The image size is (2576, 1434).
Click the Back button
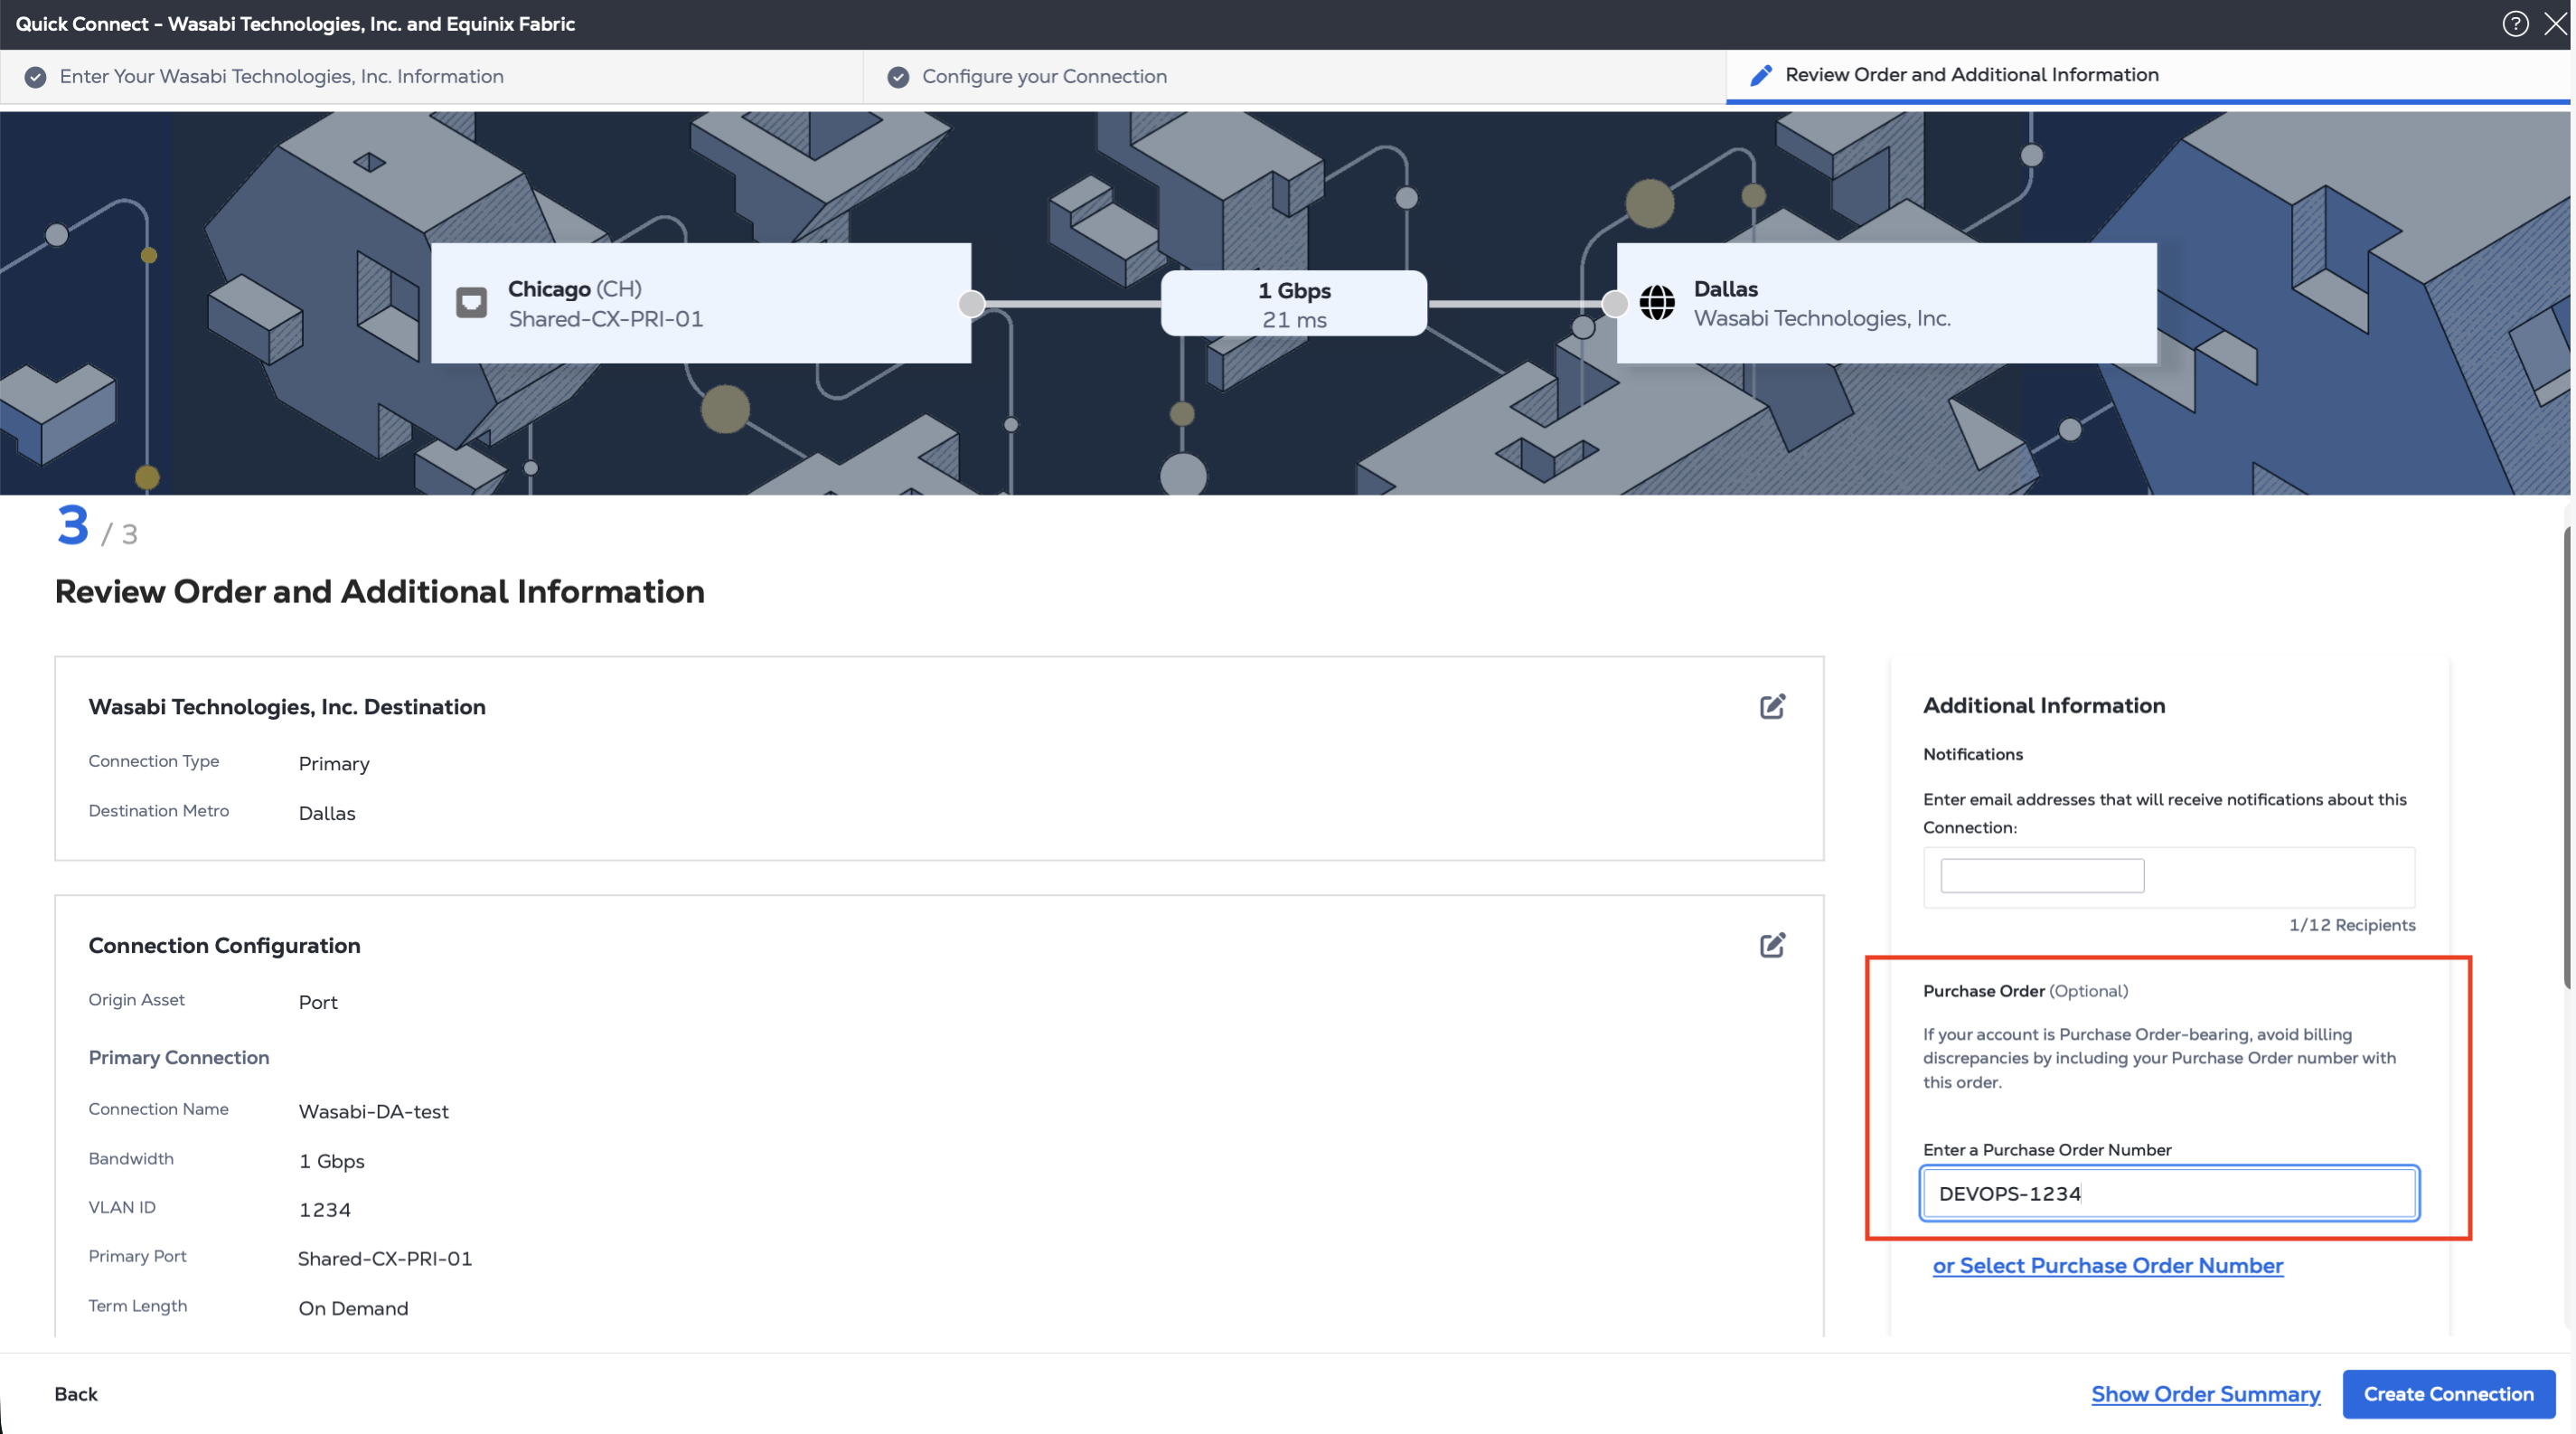[x=76, y=1394]
